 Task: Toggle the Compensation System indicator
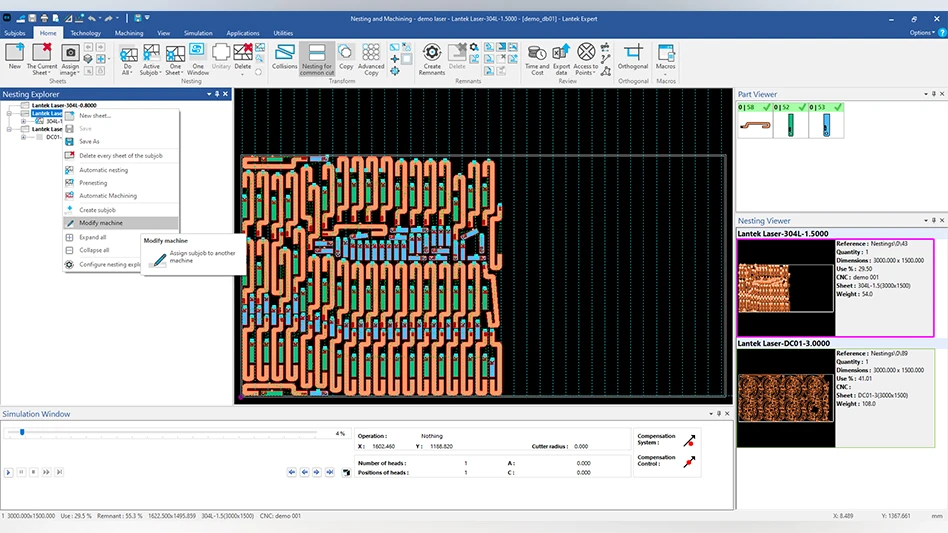click(x=689, y=439)
